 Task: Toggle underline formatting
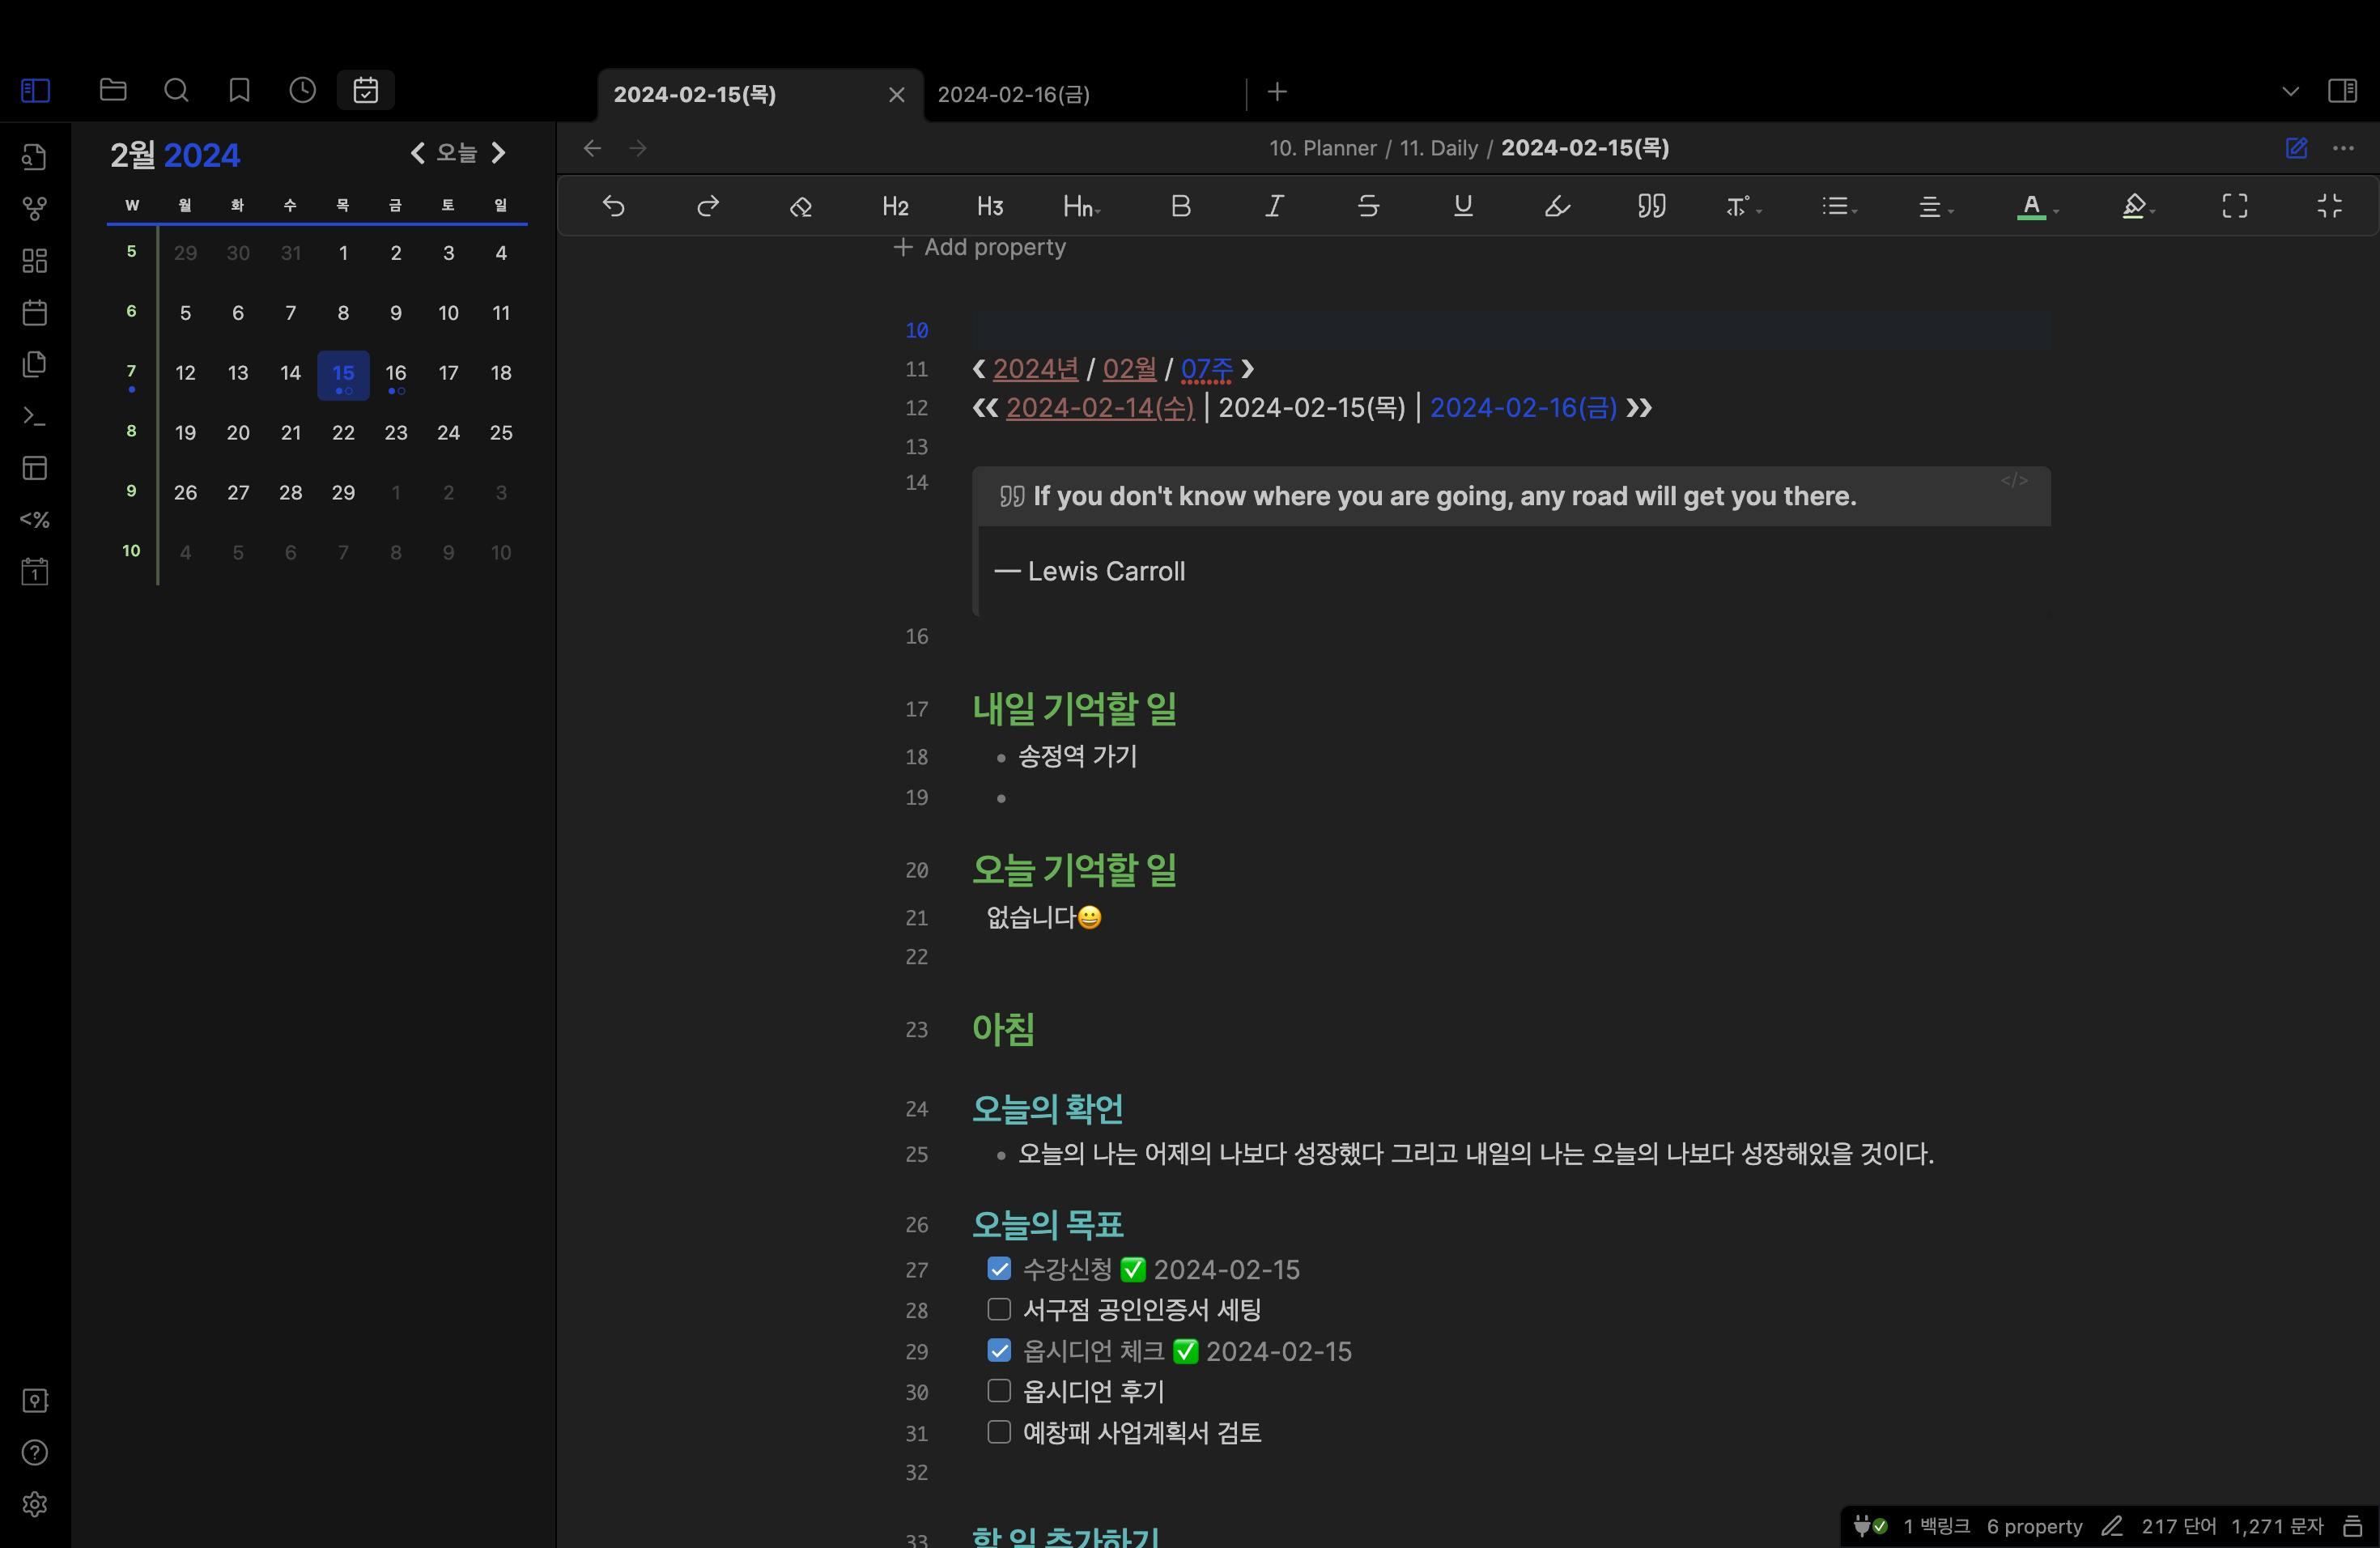pyautogui.click(x=1463, y=206)
